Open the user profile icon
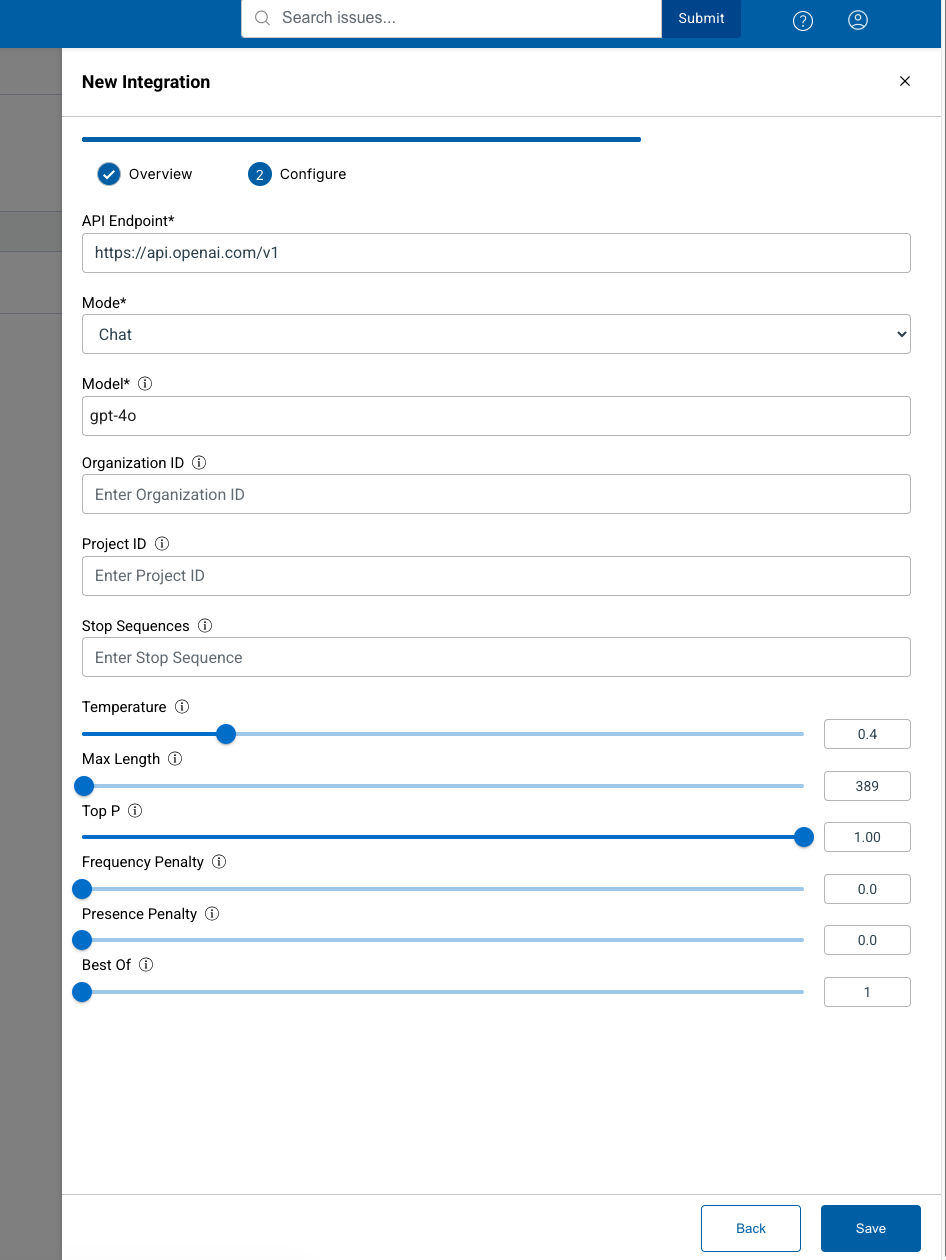 857,20
